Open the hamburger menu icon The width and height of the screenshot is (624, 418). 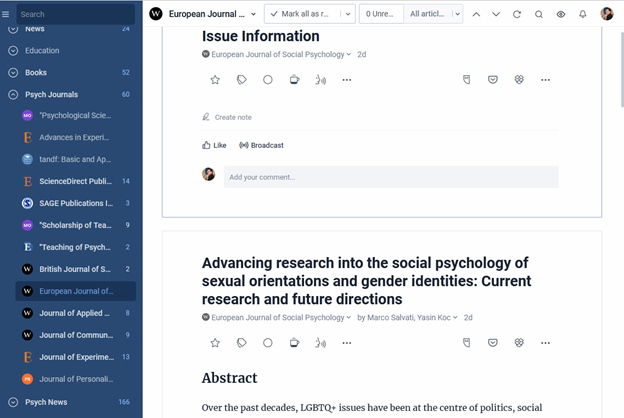6,14
